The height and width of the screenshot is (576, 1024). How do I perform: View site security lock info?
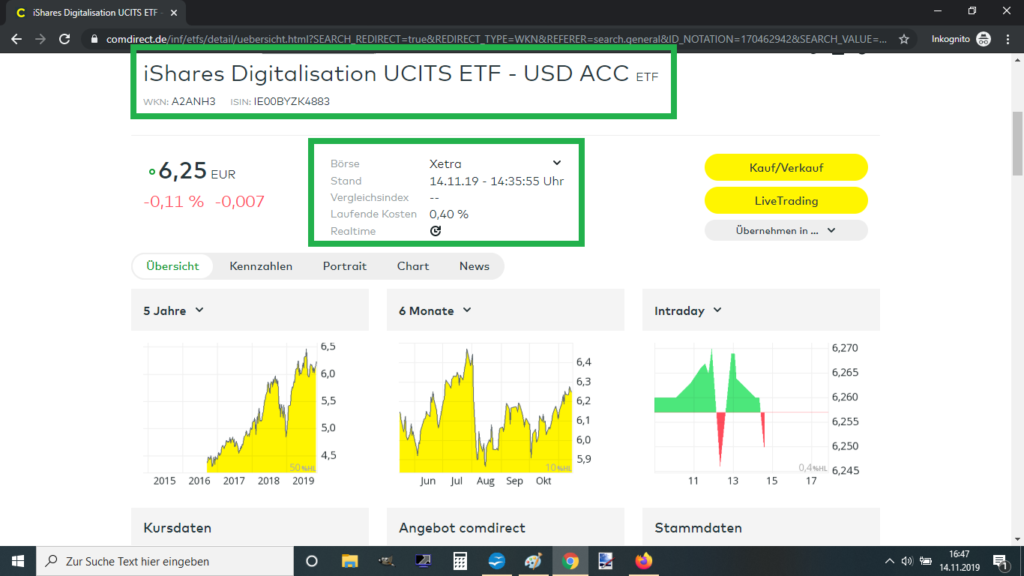pos(94,39)
